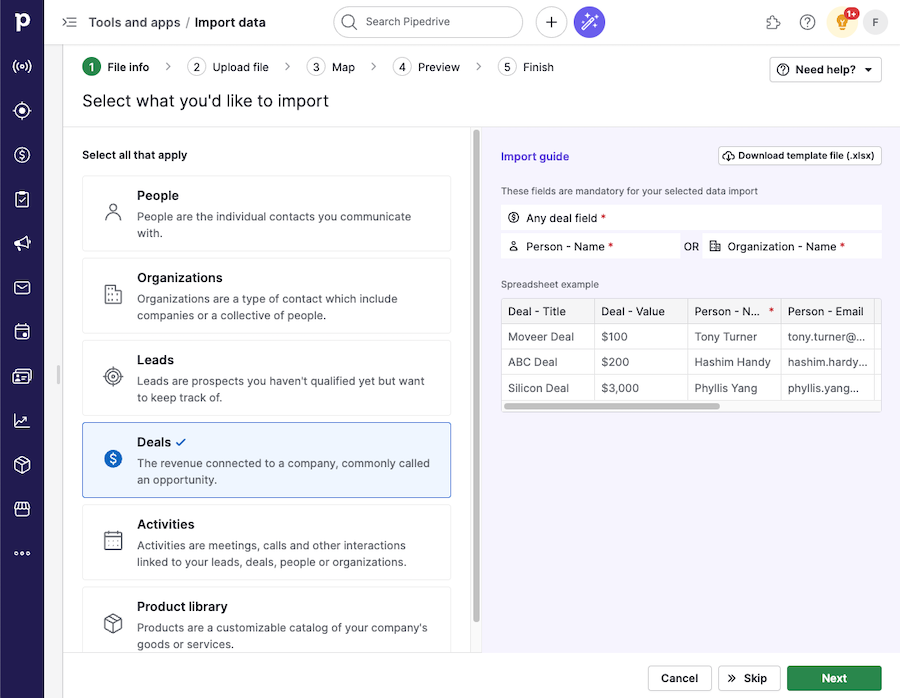900x698 pixels.
Task: Open the Pipedrive logo home
Action: point(22,22)
